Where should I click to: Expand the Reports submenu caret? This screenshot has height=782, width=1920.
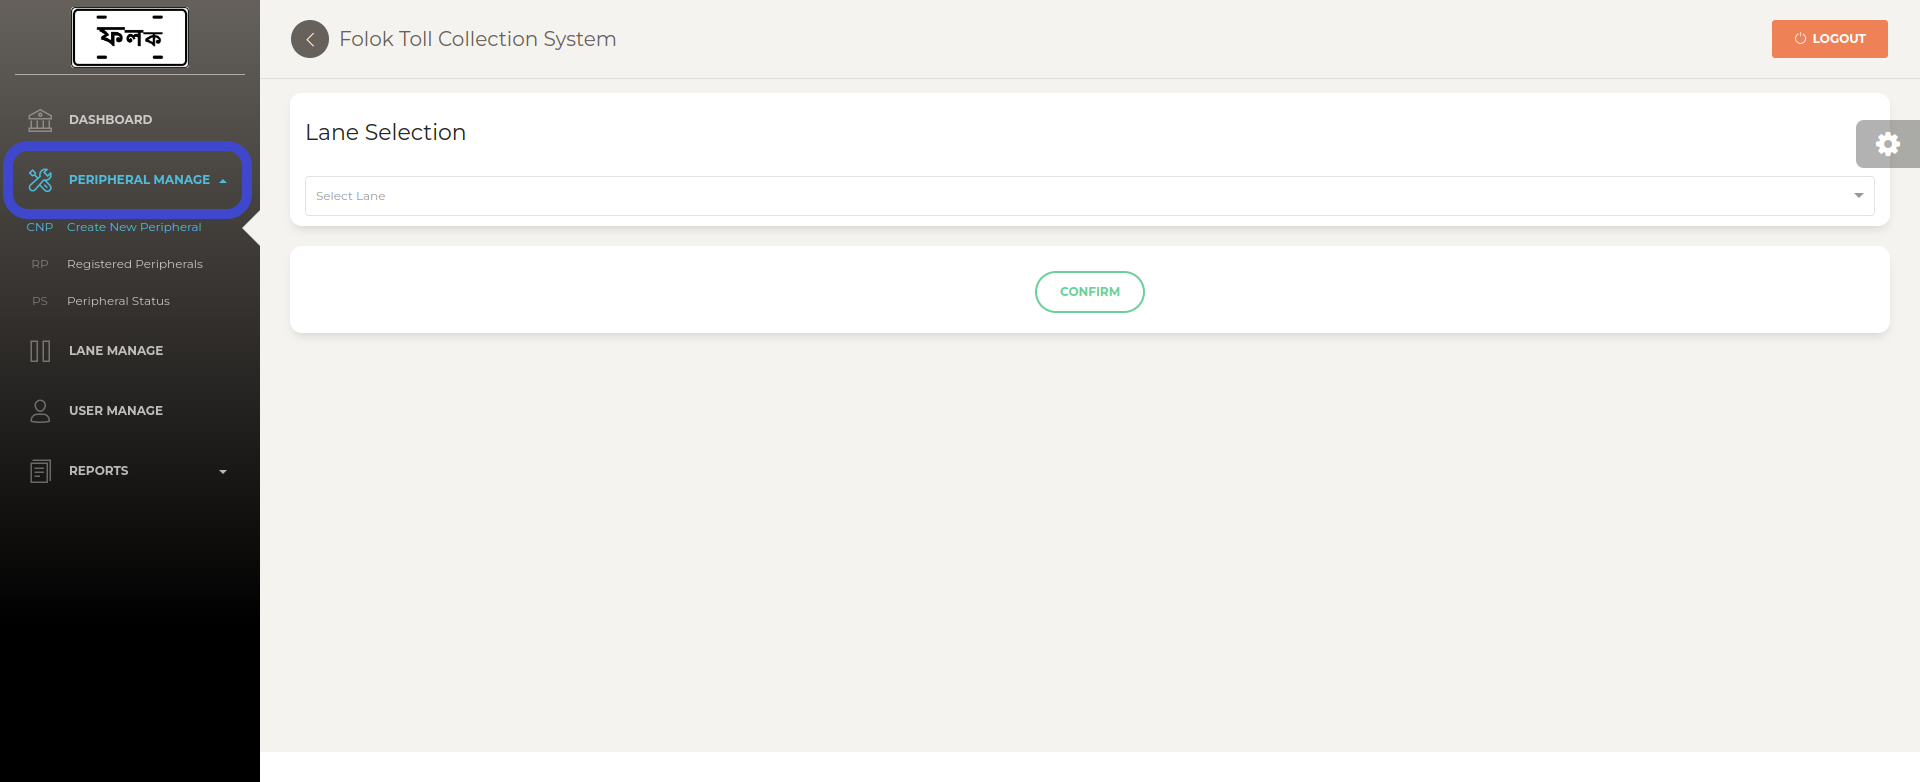point(223,472)
